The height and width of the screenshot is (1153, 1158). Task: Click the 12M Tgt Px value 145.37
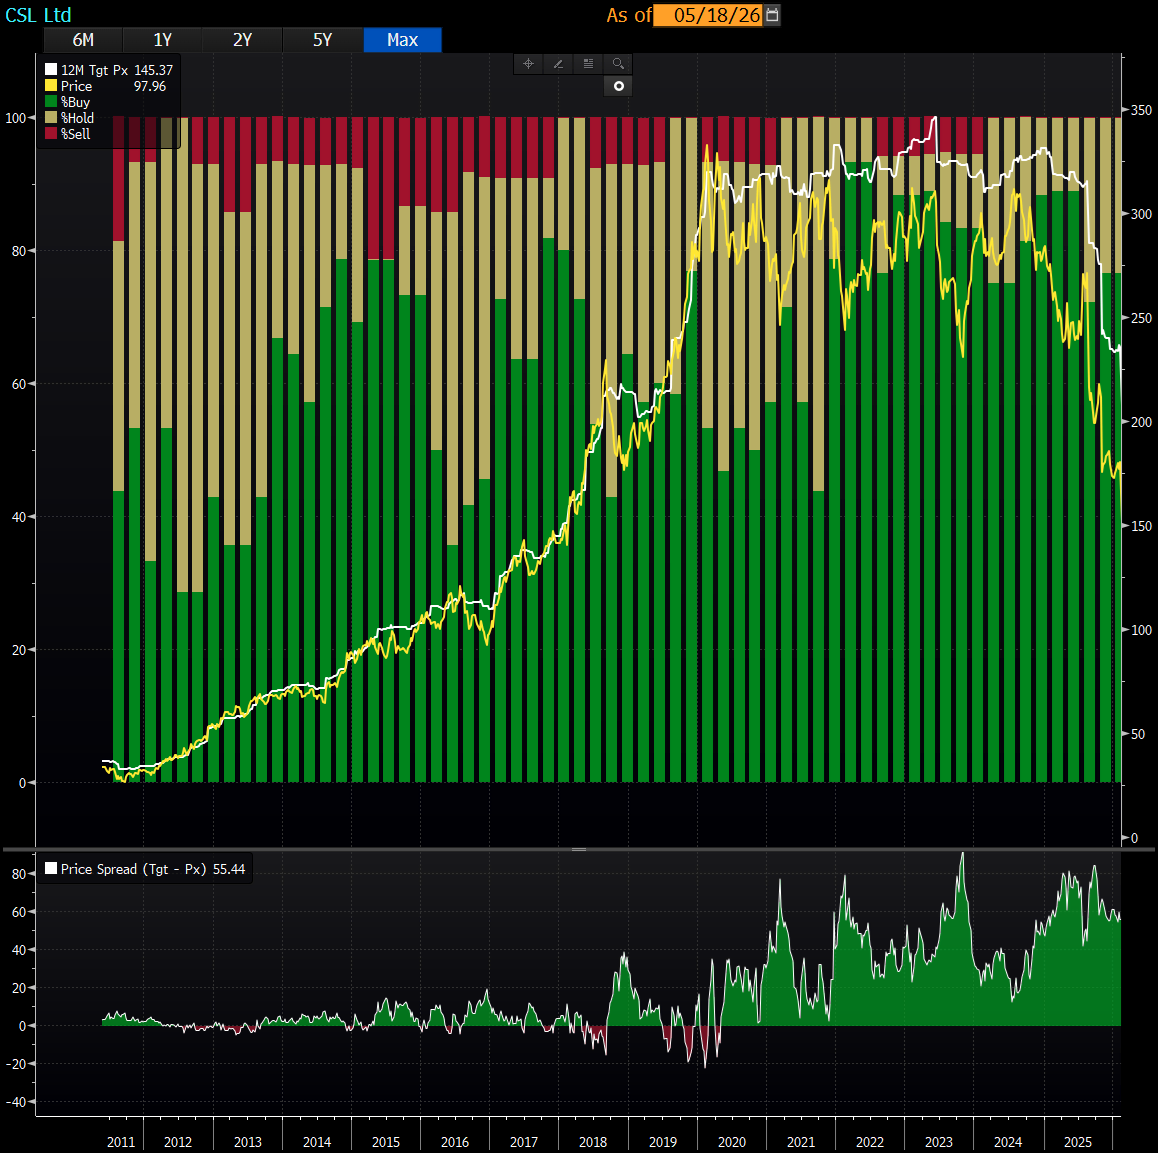[x=154, y=70]
